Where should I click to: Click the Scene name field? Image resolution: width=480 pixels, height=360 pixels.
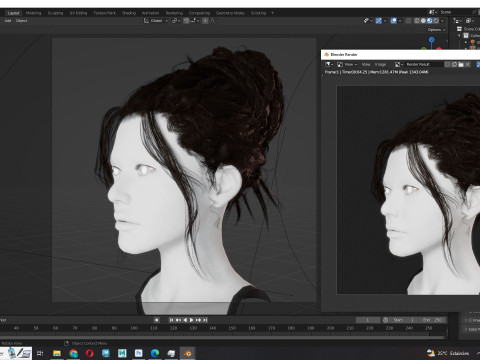pyautogui.click(x=455, y=12)
